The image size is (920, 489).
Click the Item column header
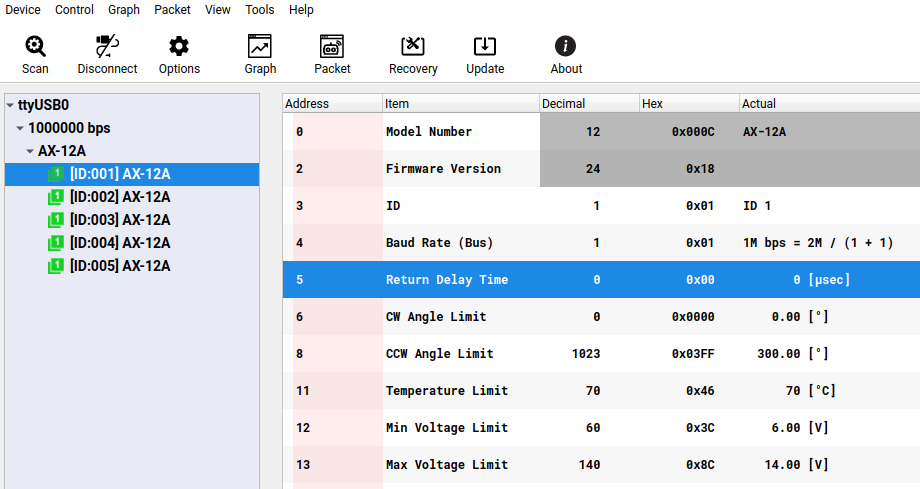click(461, 104)
